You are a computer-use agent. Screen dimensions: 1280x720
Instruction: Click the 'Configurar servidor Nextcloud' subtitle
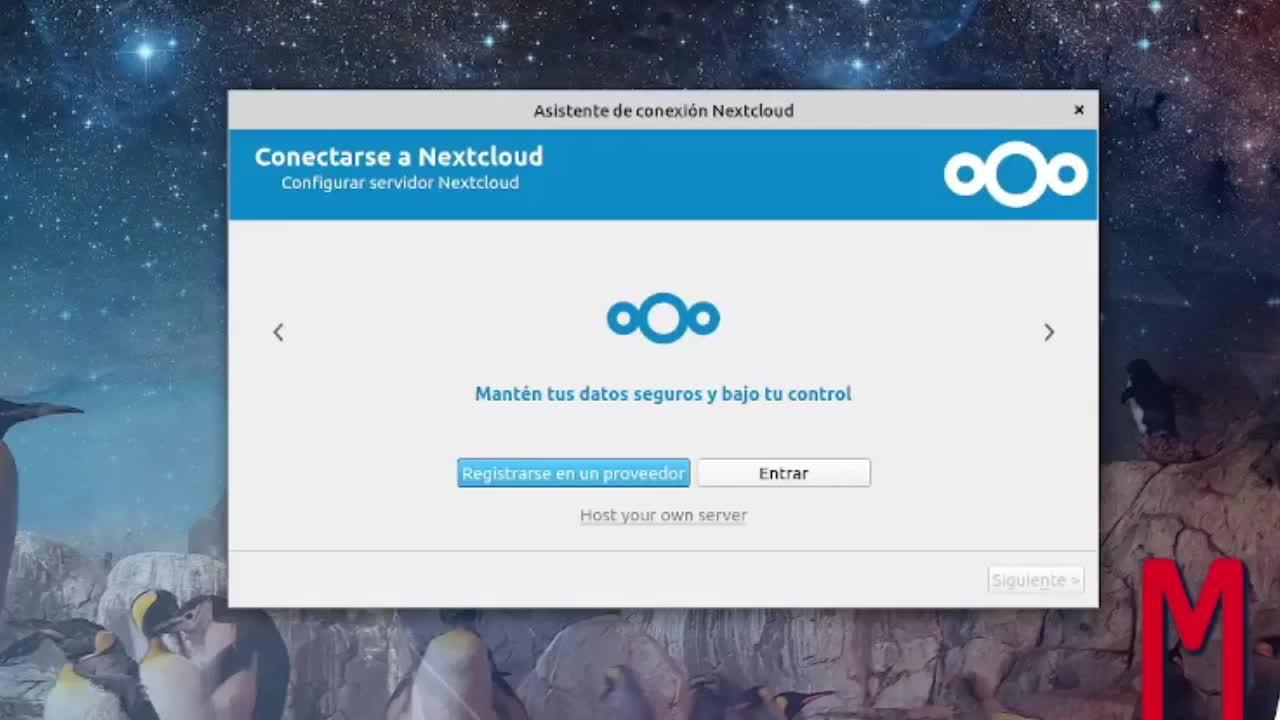[400, 183]
